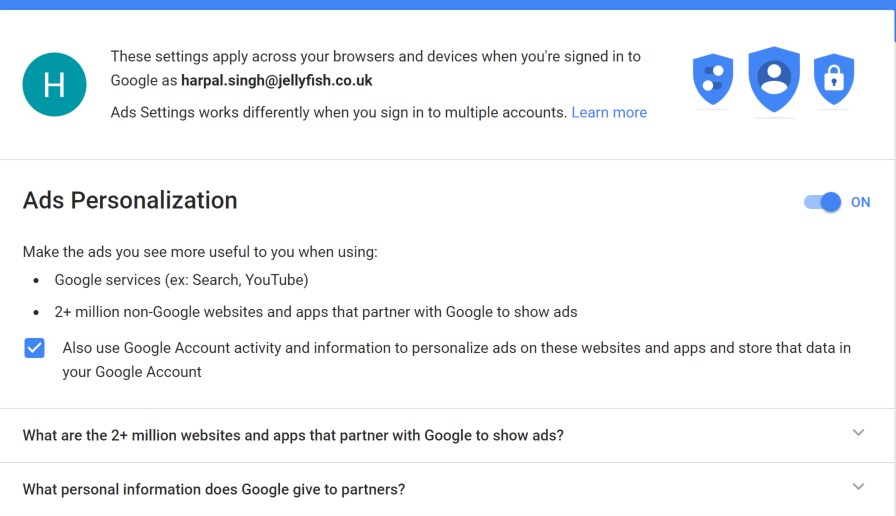Screen dimensions: 896x516
Task: Click the "These settings apply across" description text
Action: pyautogui.click(x=375, y=57)
